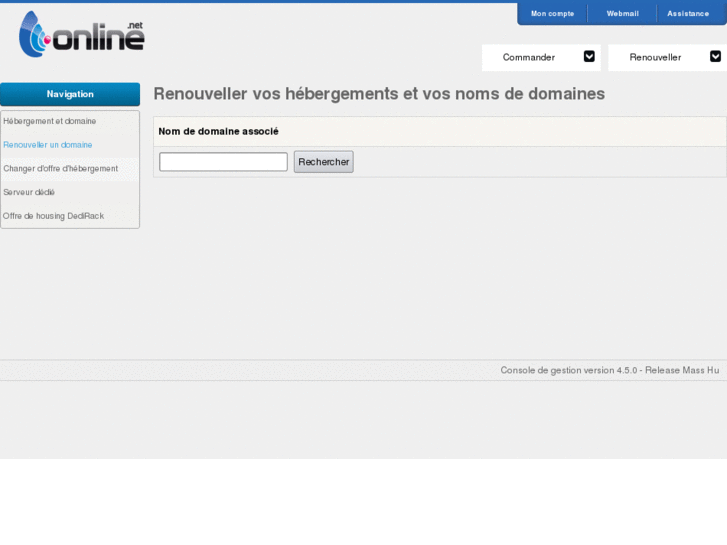Click the page title about renewing hébergements
The width and height of the screenshot is (727, 545).
click(x=379, y=94)
